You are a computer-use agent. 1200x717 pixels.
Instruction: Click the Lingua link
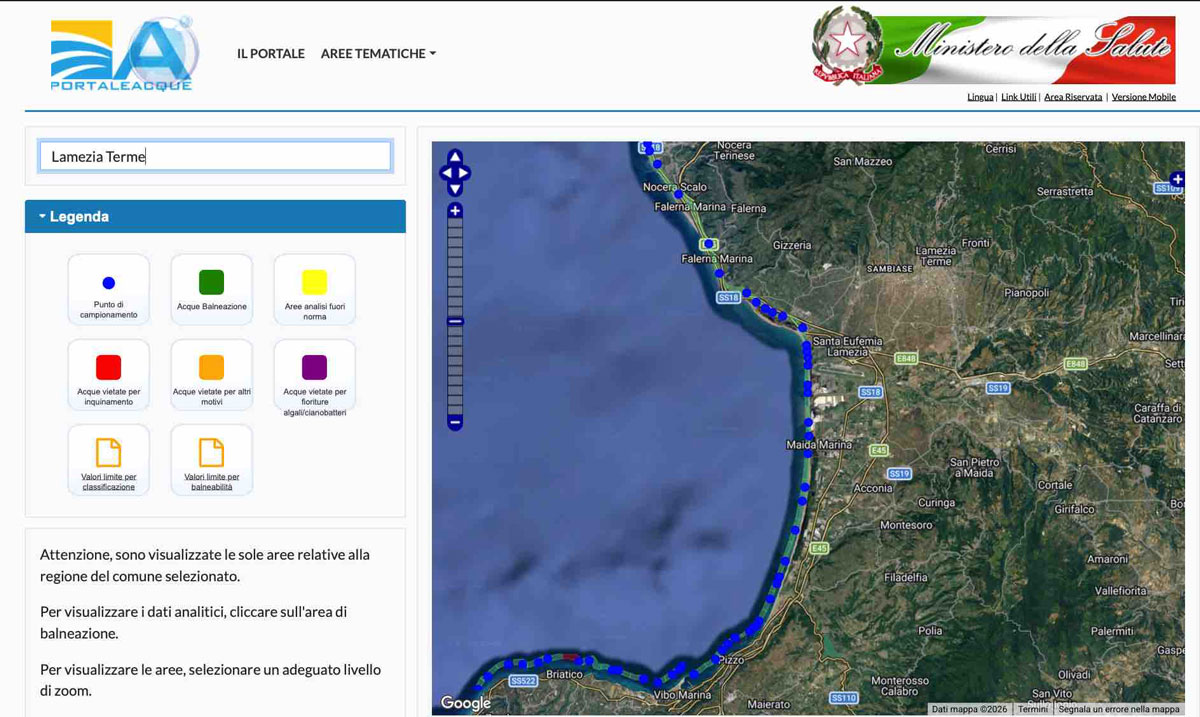(980, 97)
